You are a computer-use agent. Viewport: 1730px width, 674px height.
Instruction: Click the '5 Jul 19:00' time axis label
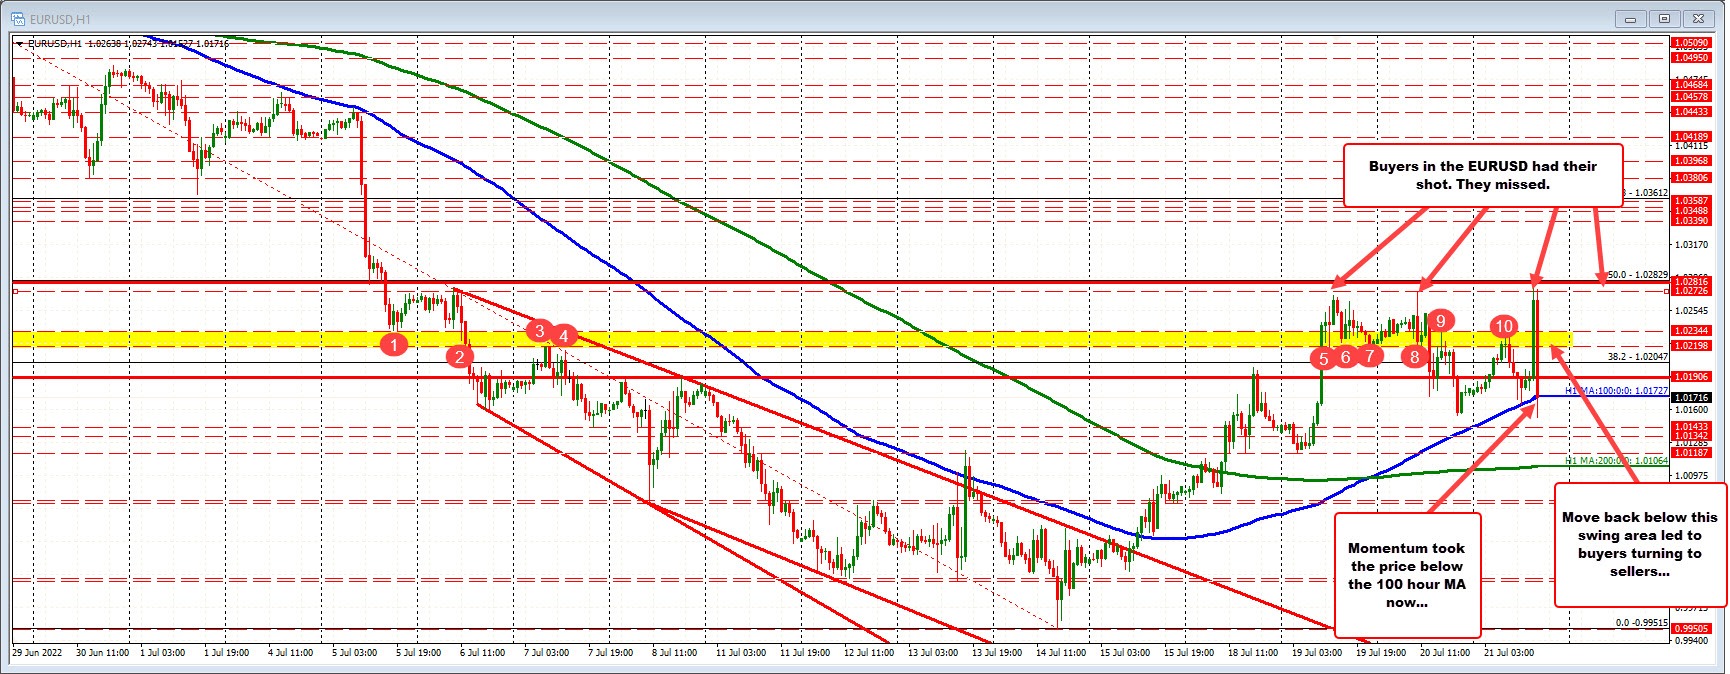[417, 652]
